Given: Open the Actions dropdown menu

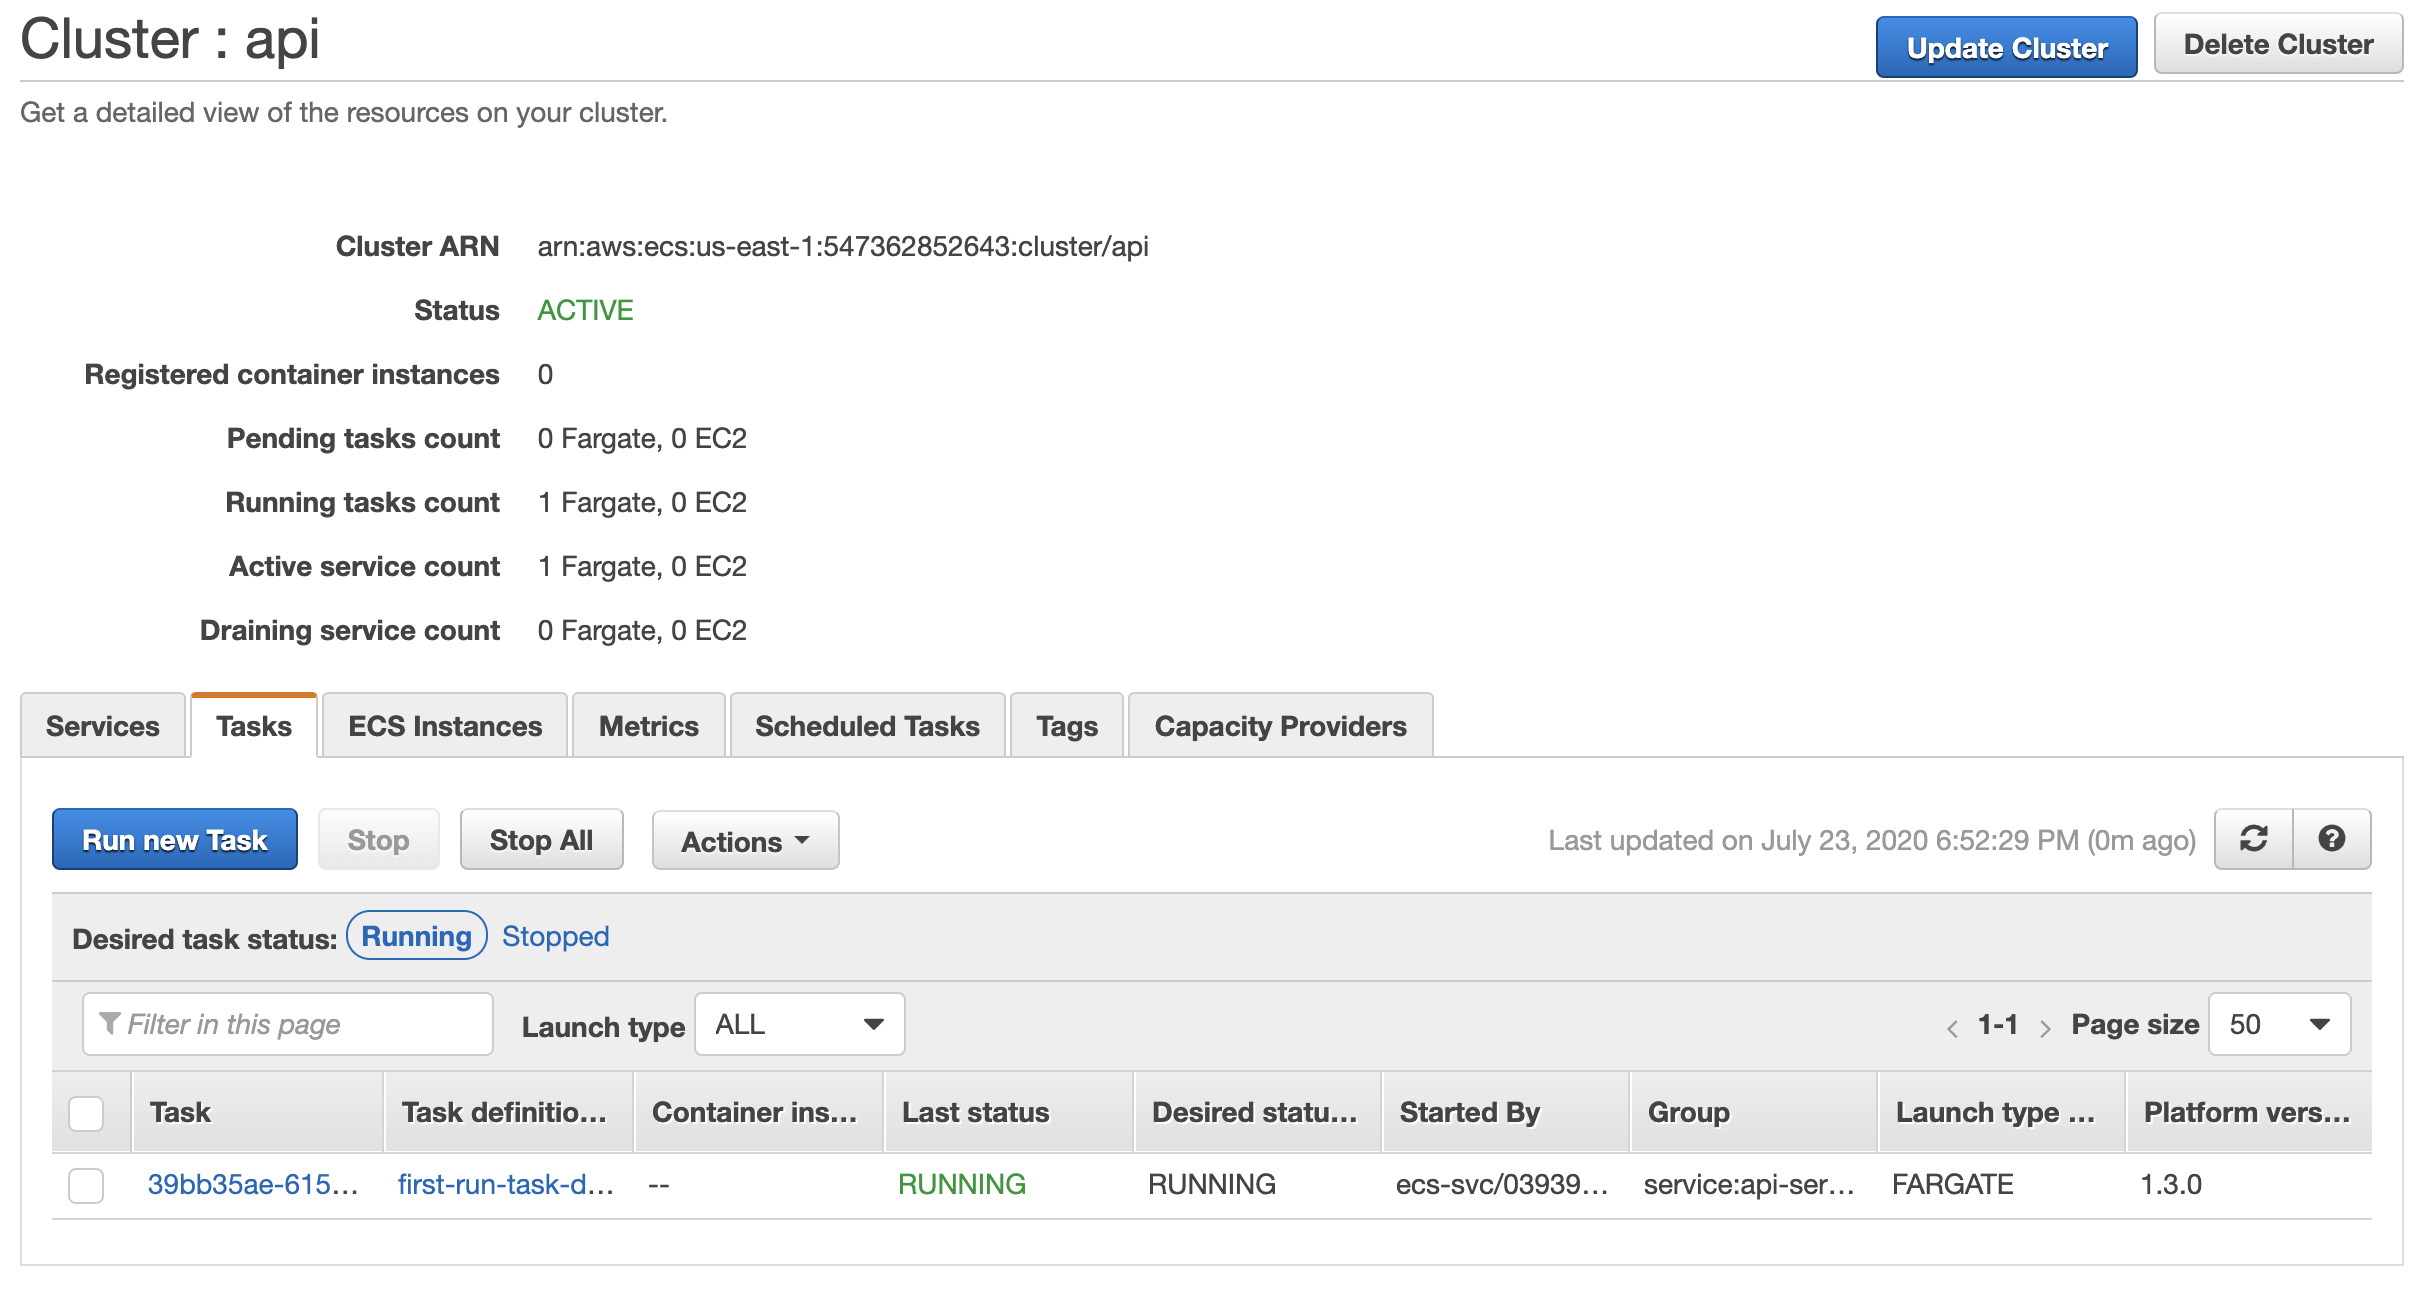Looking at the screenshot, I should point(745,841).
